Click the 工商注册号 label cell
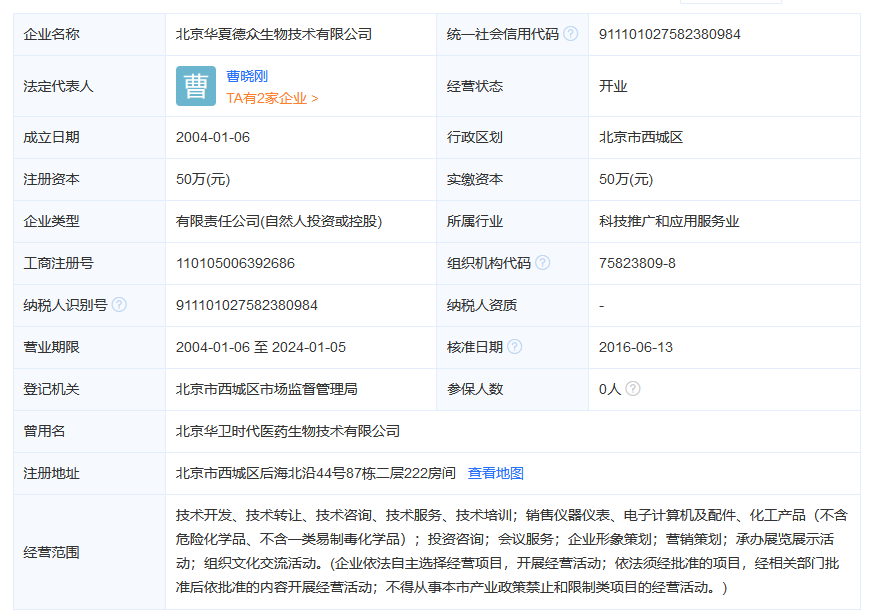Viewport: 875px width, 616px height. (x=89, y=263)
